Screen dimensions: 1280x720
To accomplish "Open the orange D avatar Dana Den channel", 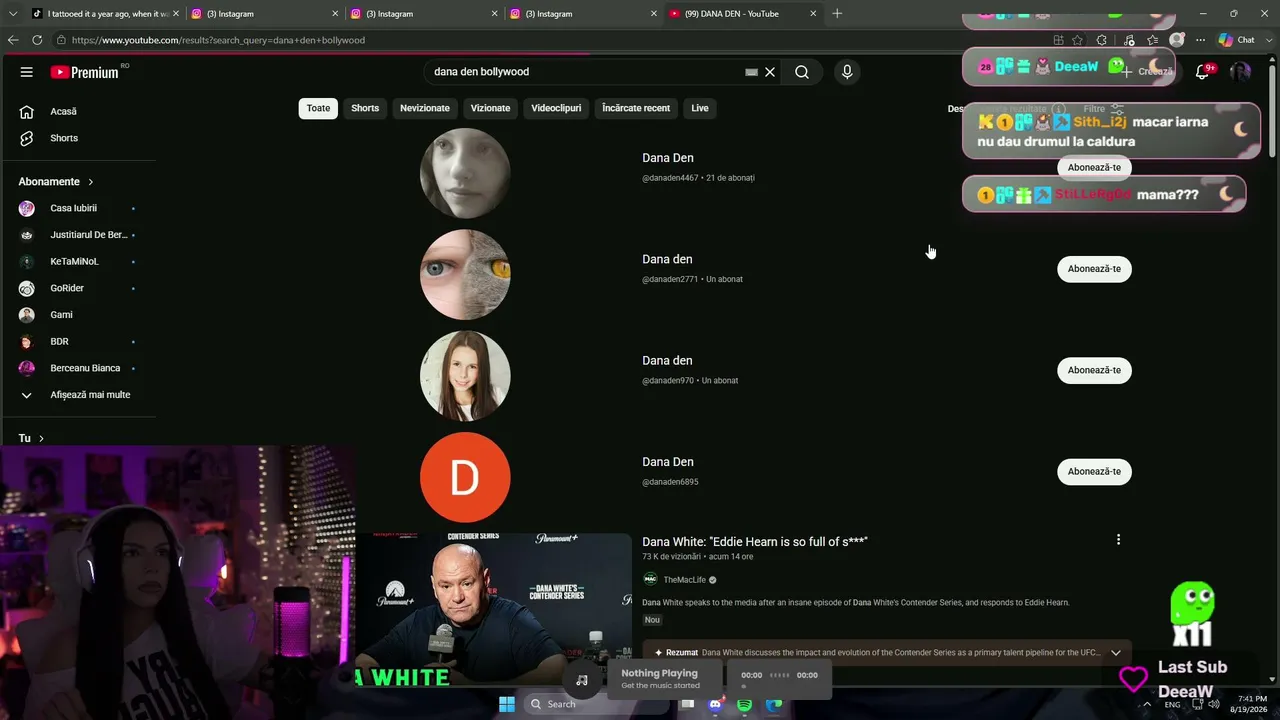I will 465,477.
